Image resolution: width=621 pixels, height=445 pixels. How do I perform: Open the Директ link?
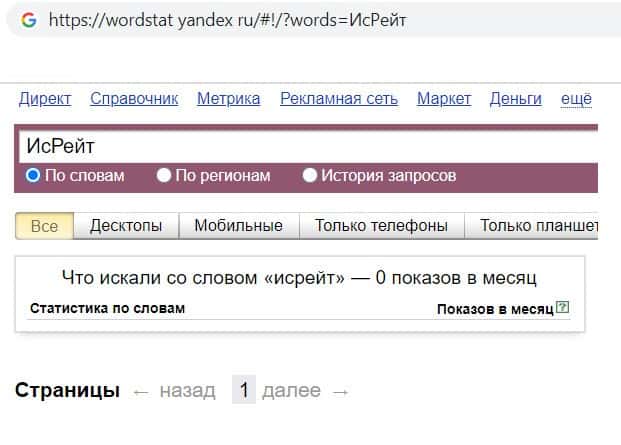(45, 99)
